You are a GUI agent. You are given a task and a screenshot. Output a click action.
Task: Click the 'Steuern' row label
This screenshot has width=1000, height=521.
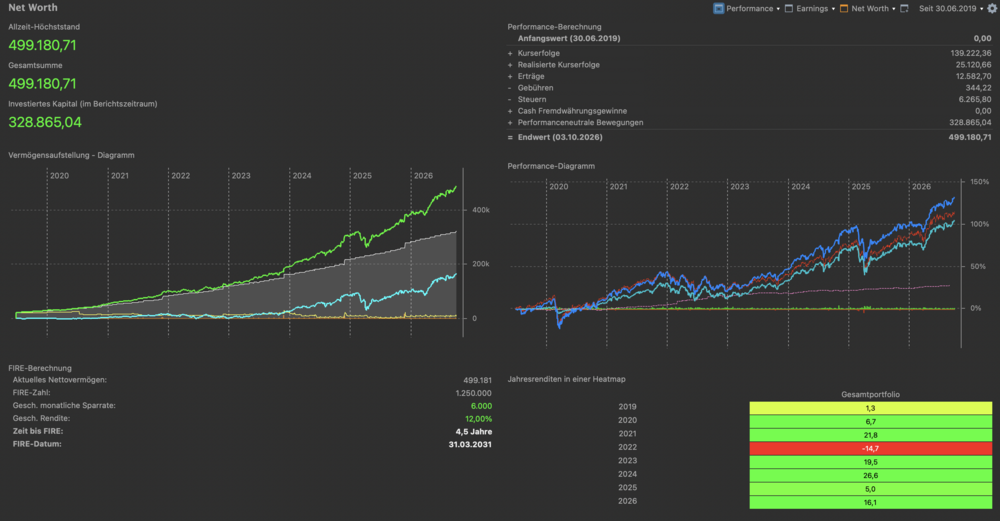click(x=532, y=99)
